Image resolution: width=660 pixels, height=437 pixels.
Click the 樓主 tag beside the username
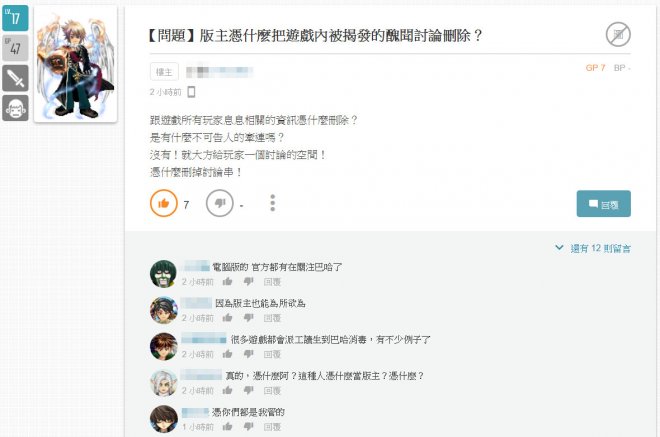(164, 72)
